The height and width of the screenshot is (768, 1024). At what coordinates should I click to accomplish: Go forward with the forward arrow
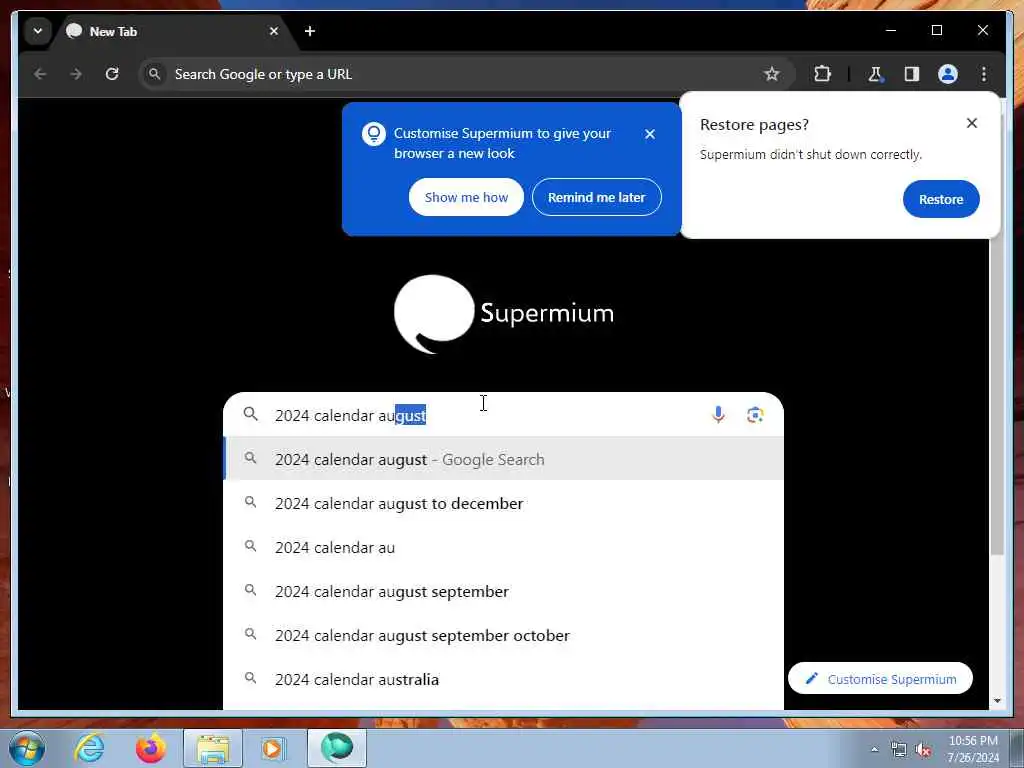(x=76, y=74)
